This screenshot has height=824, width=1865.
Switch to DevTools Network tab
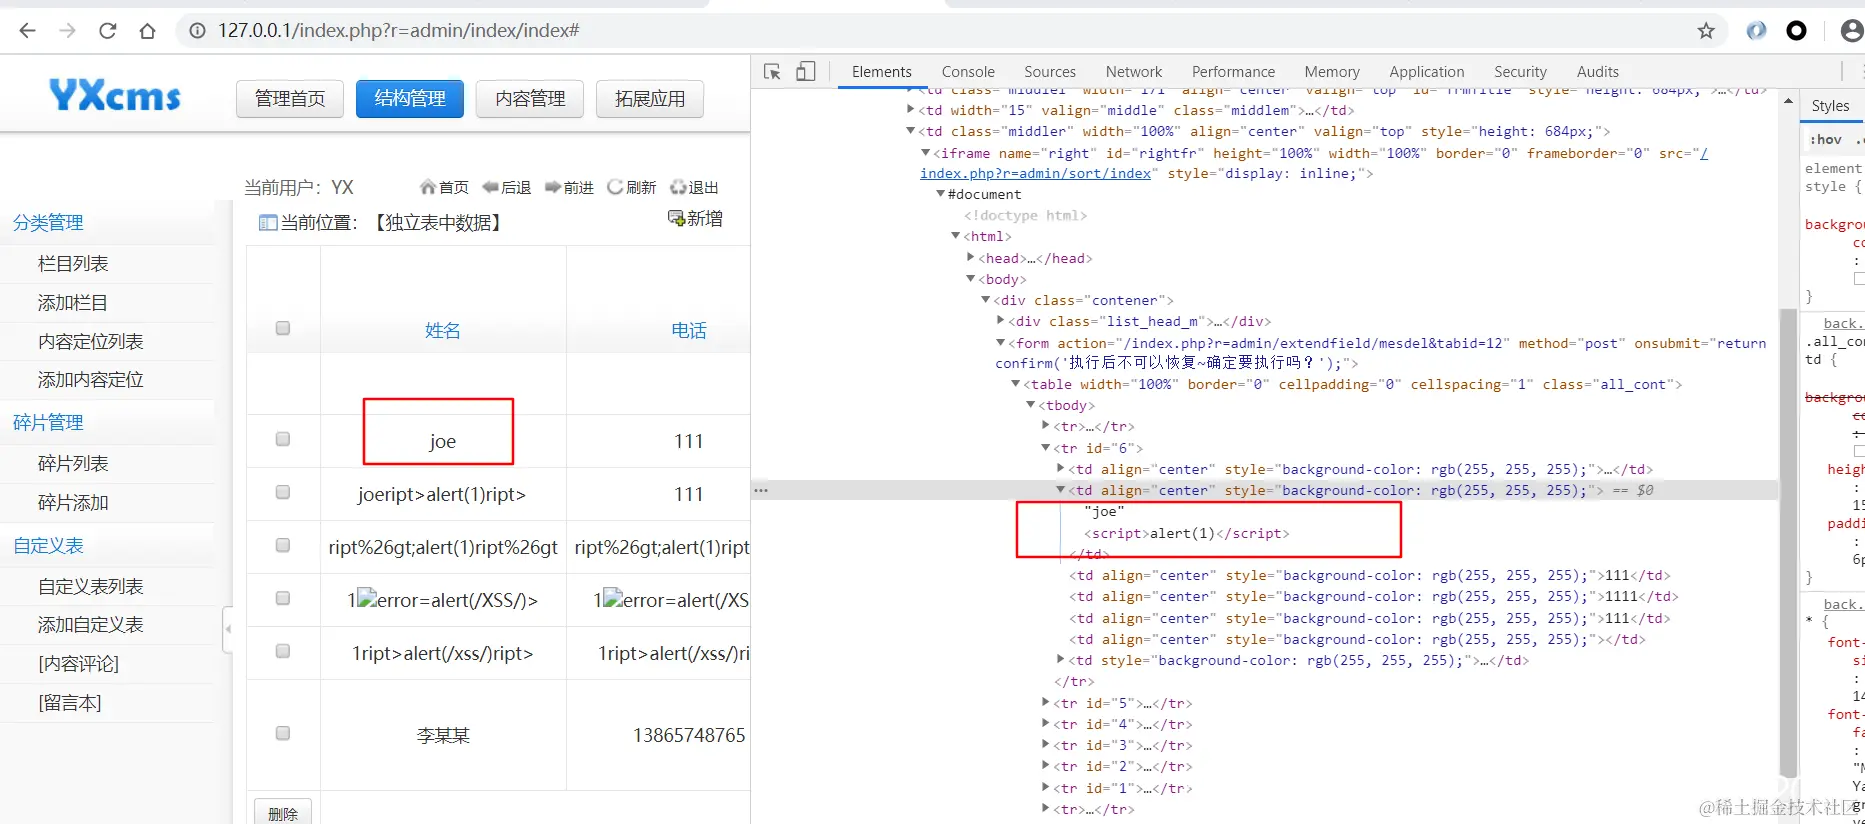click(x=1134, y=72)
